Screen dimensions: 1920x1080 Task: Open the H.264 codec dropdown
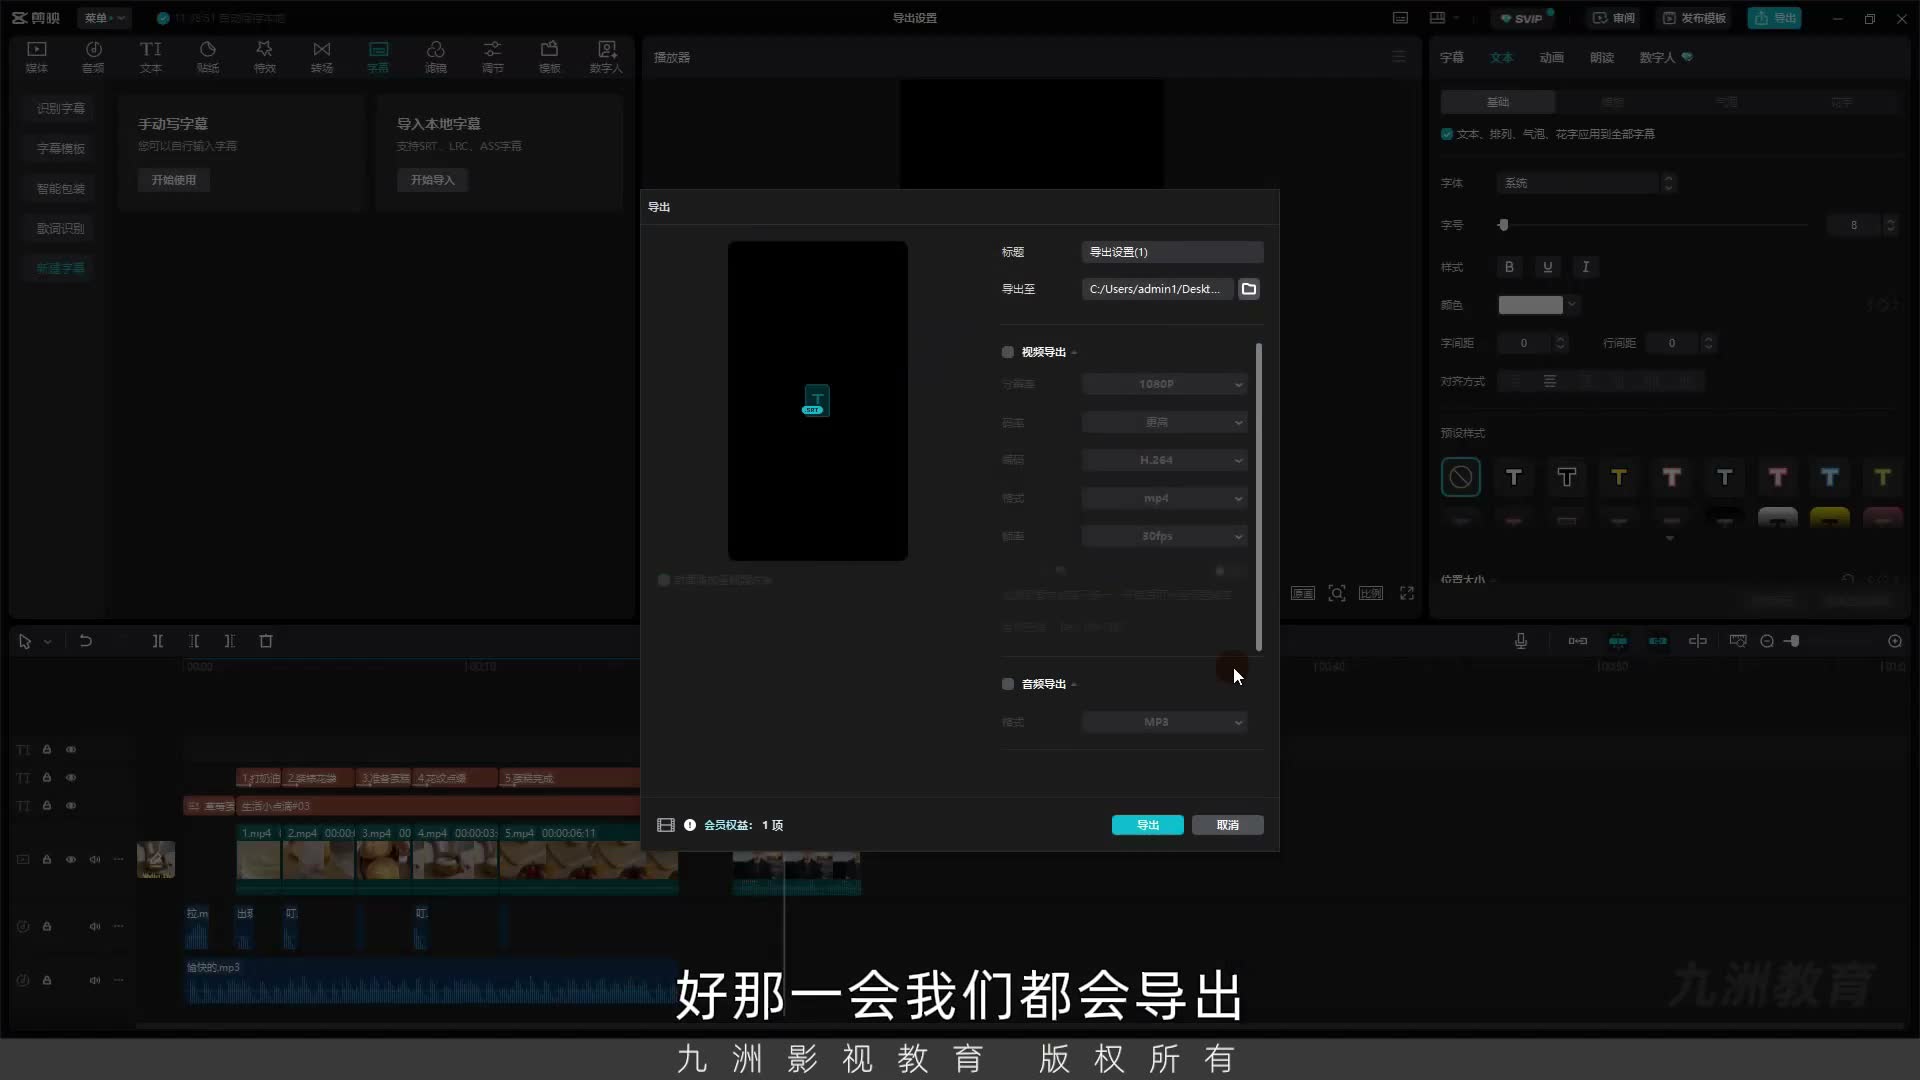tap(1165, 460)
